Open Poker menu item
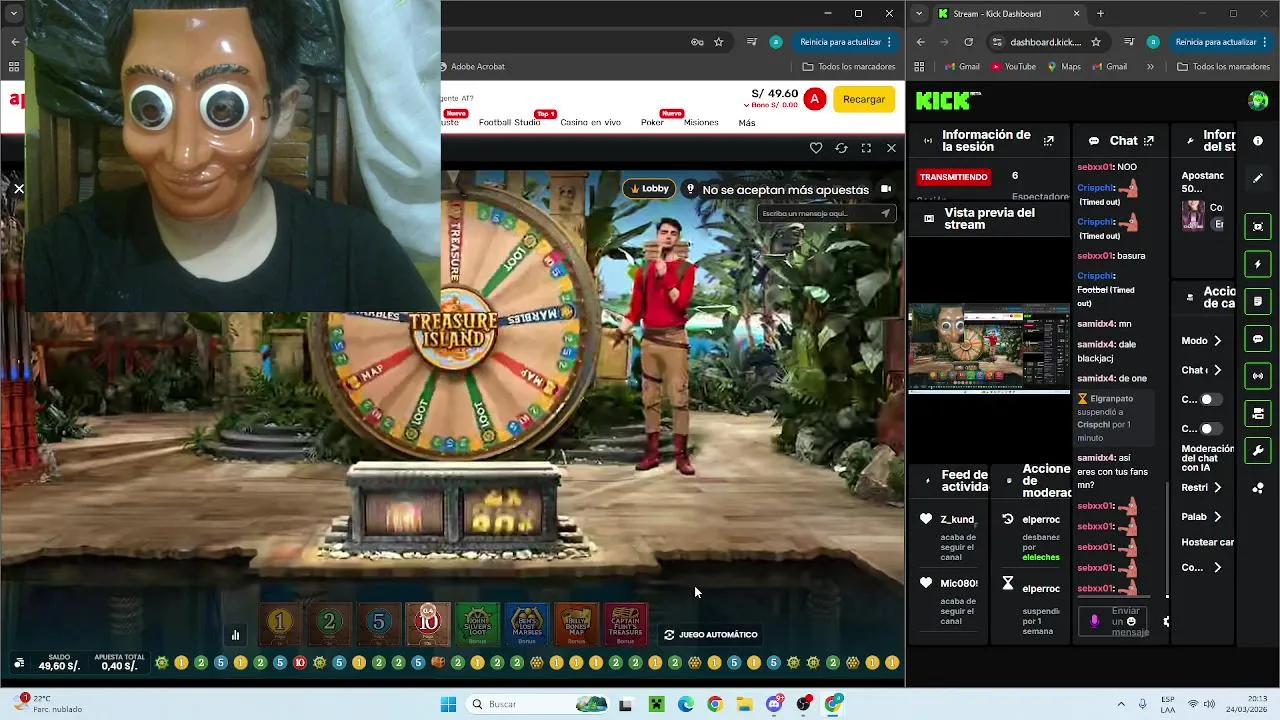 pos(652,122)
